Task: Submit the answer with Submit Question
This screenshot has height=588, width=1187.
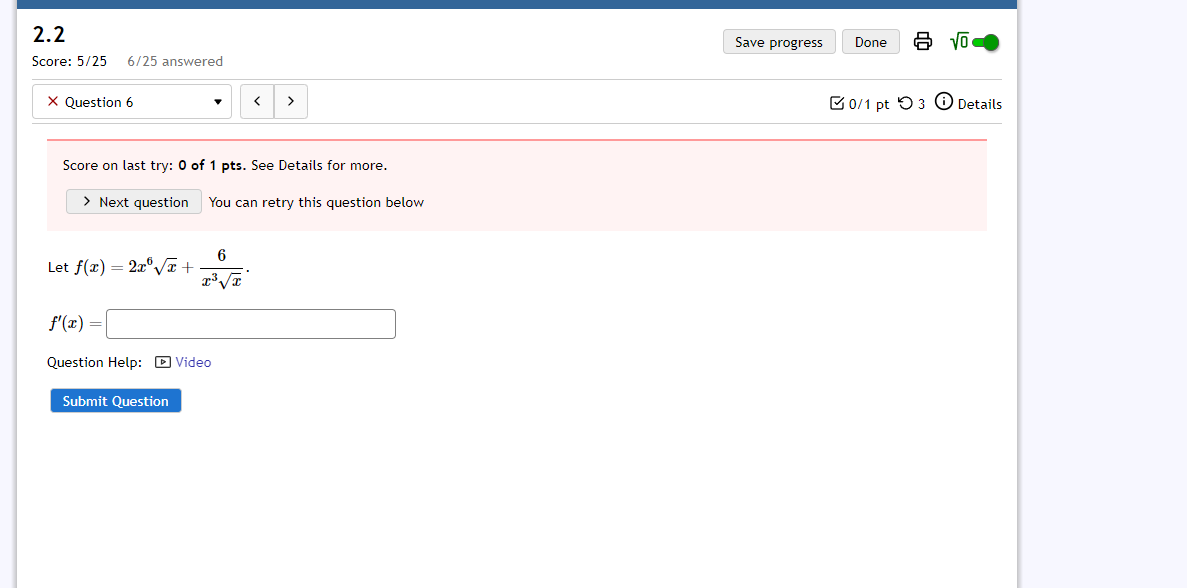Action: click(115, 400)
